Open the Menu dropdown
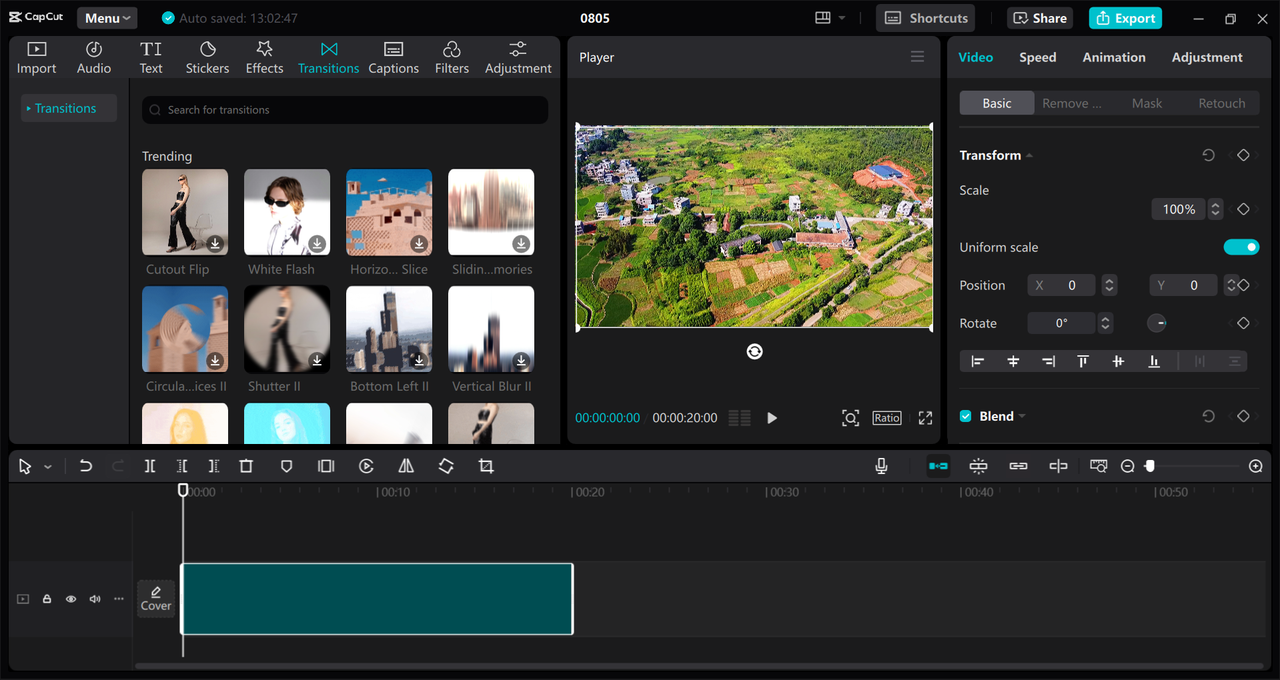 [107, 18]
